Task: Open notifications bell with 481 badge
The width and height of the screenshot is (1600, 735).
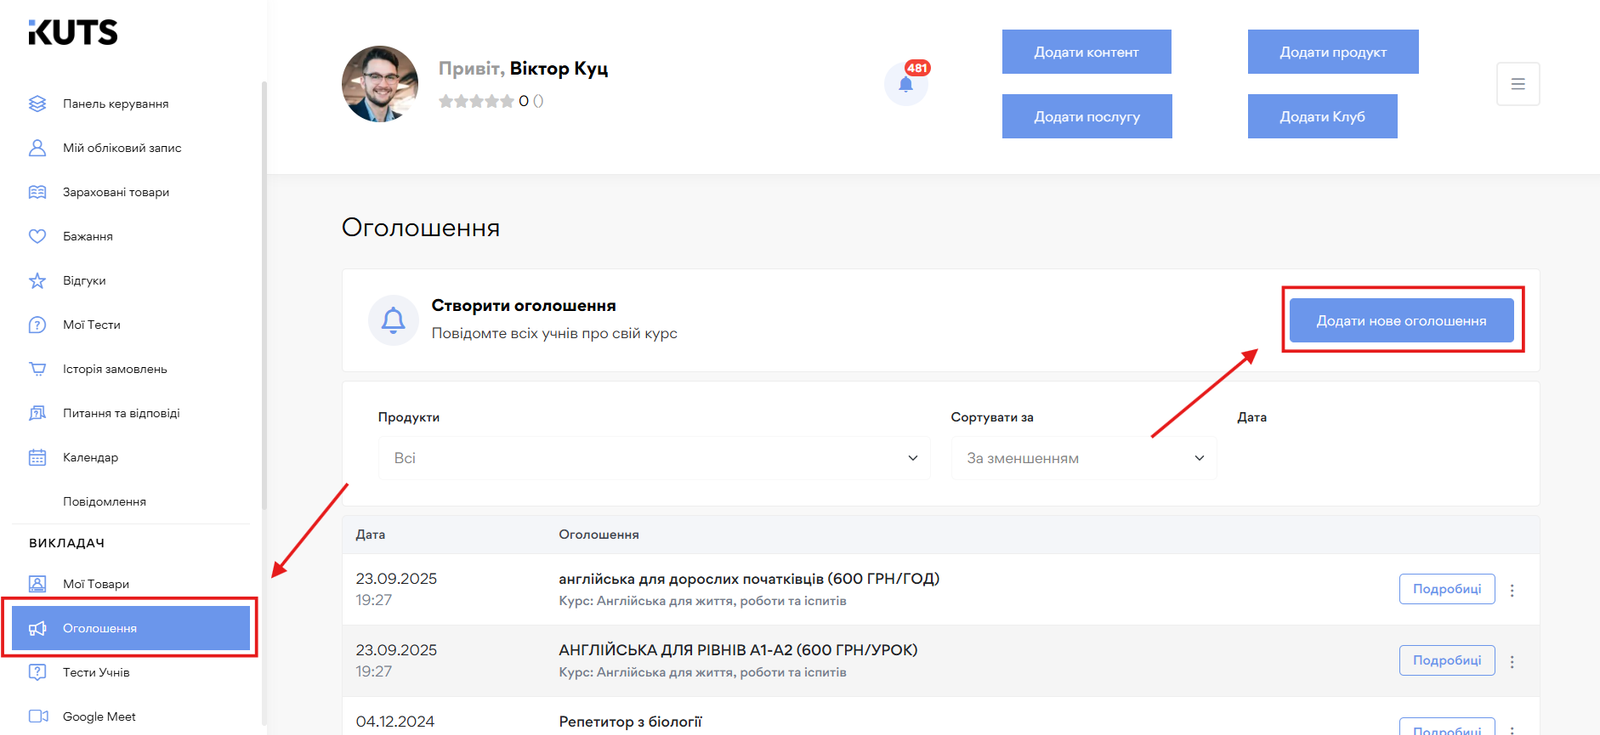Action: click(906, 83)
